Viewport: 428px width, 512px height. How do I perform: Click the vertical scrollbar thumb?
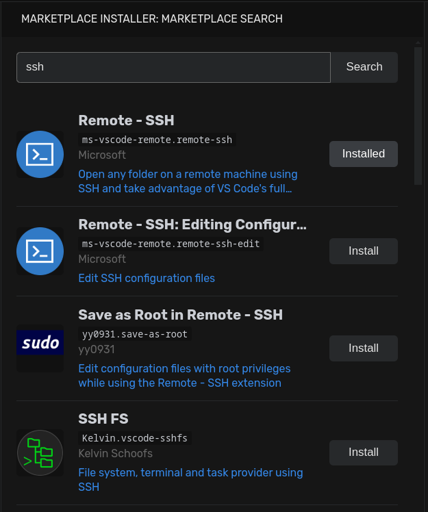[418, 116]
